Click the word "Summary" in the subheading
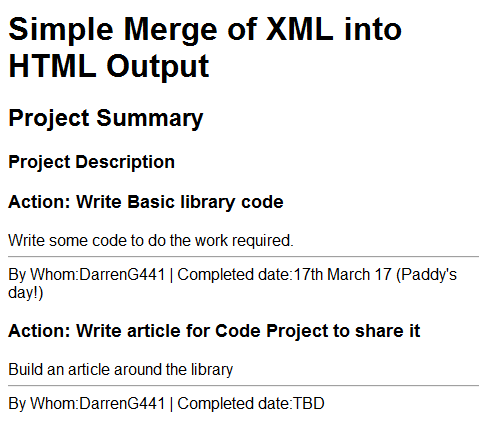The height and width of the screenshot is (437, 479). pyautogui.click(x=150, y=119)
